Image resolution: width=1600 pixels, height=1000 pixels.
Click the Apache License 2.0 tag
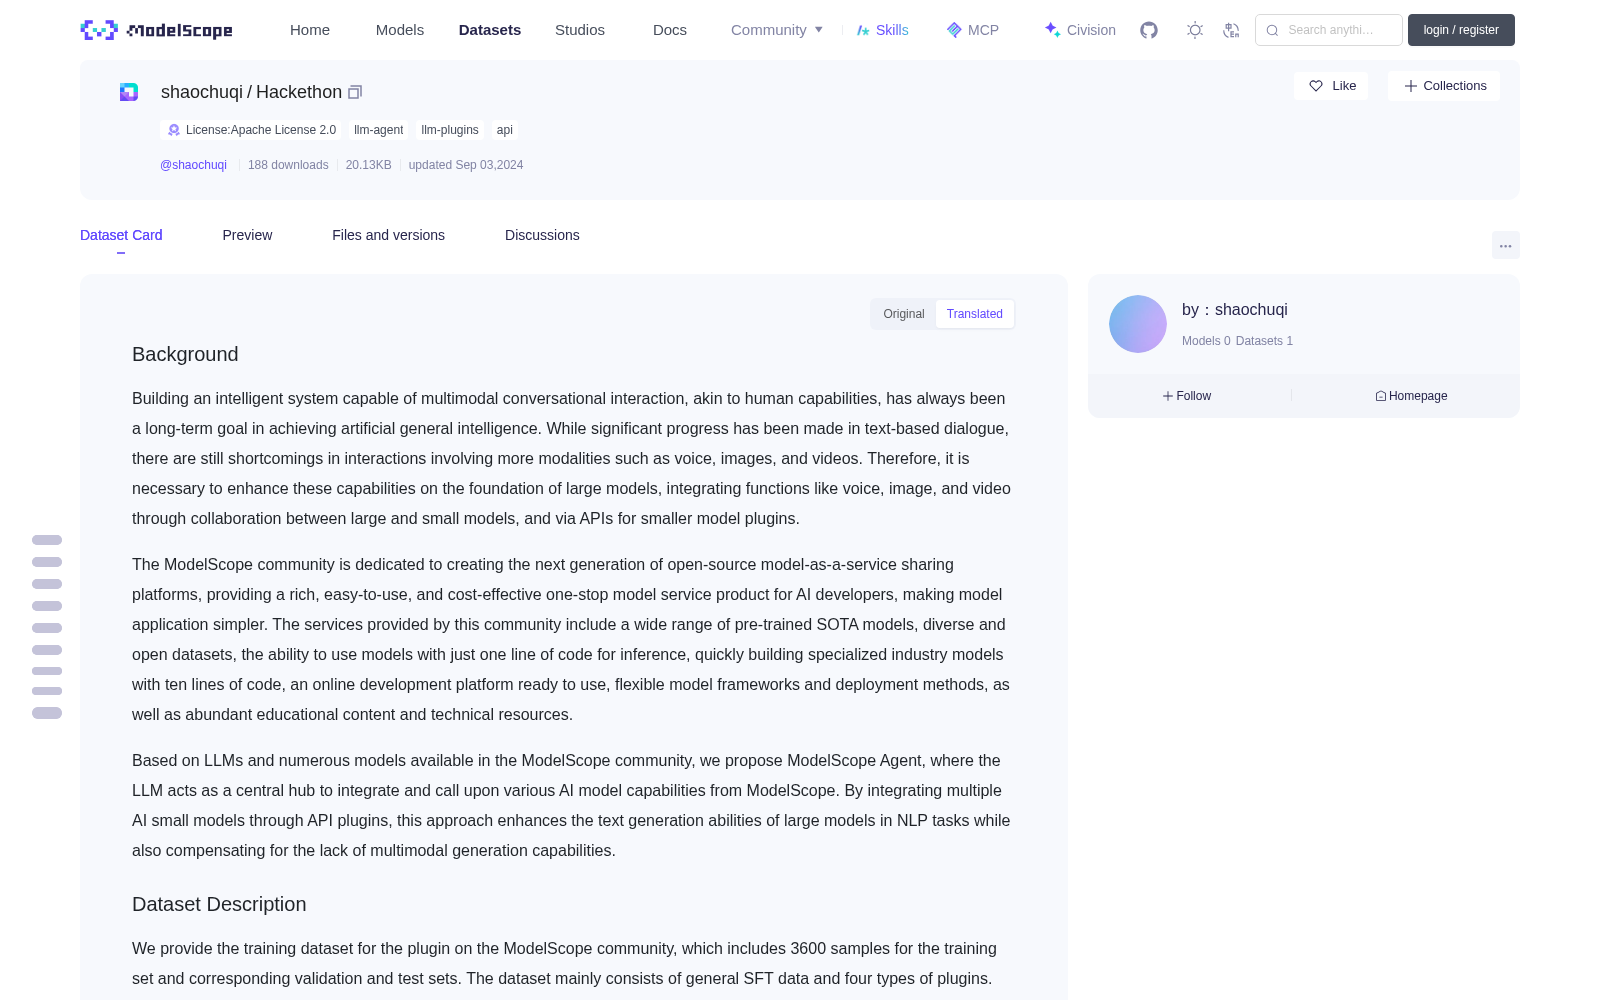[x=251, y=130]
